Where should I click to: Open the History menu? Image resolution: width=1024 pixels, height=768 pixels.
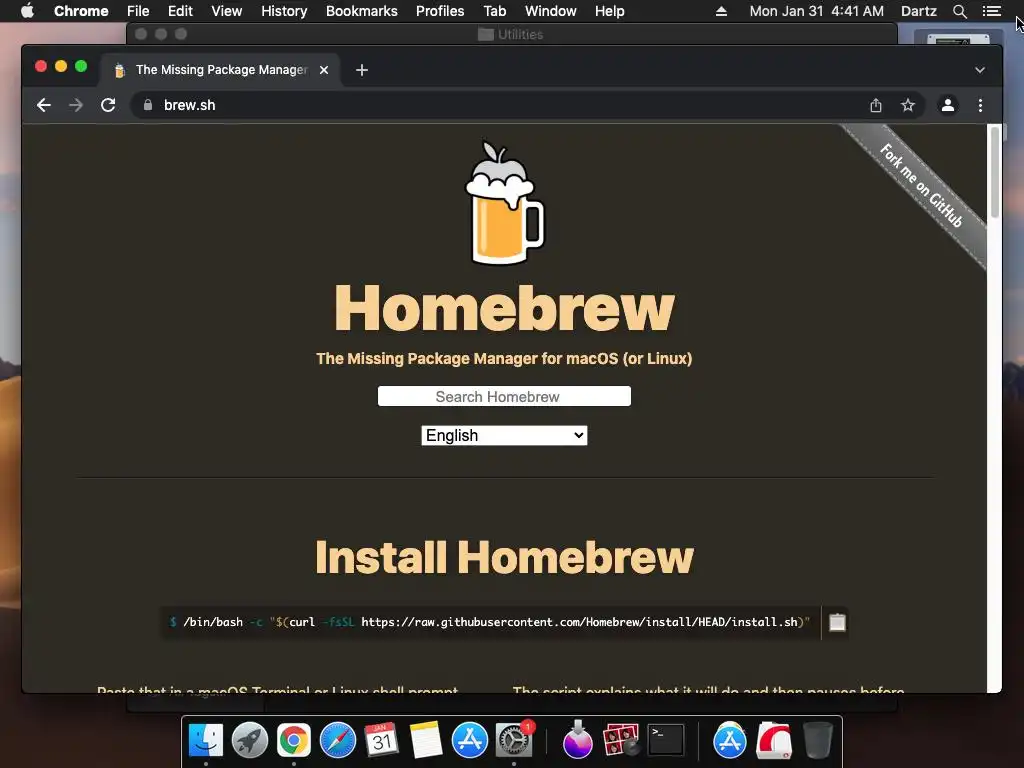[x=284, y=11]
